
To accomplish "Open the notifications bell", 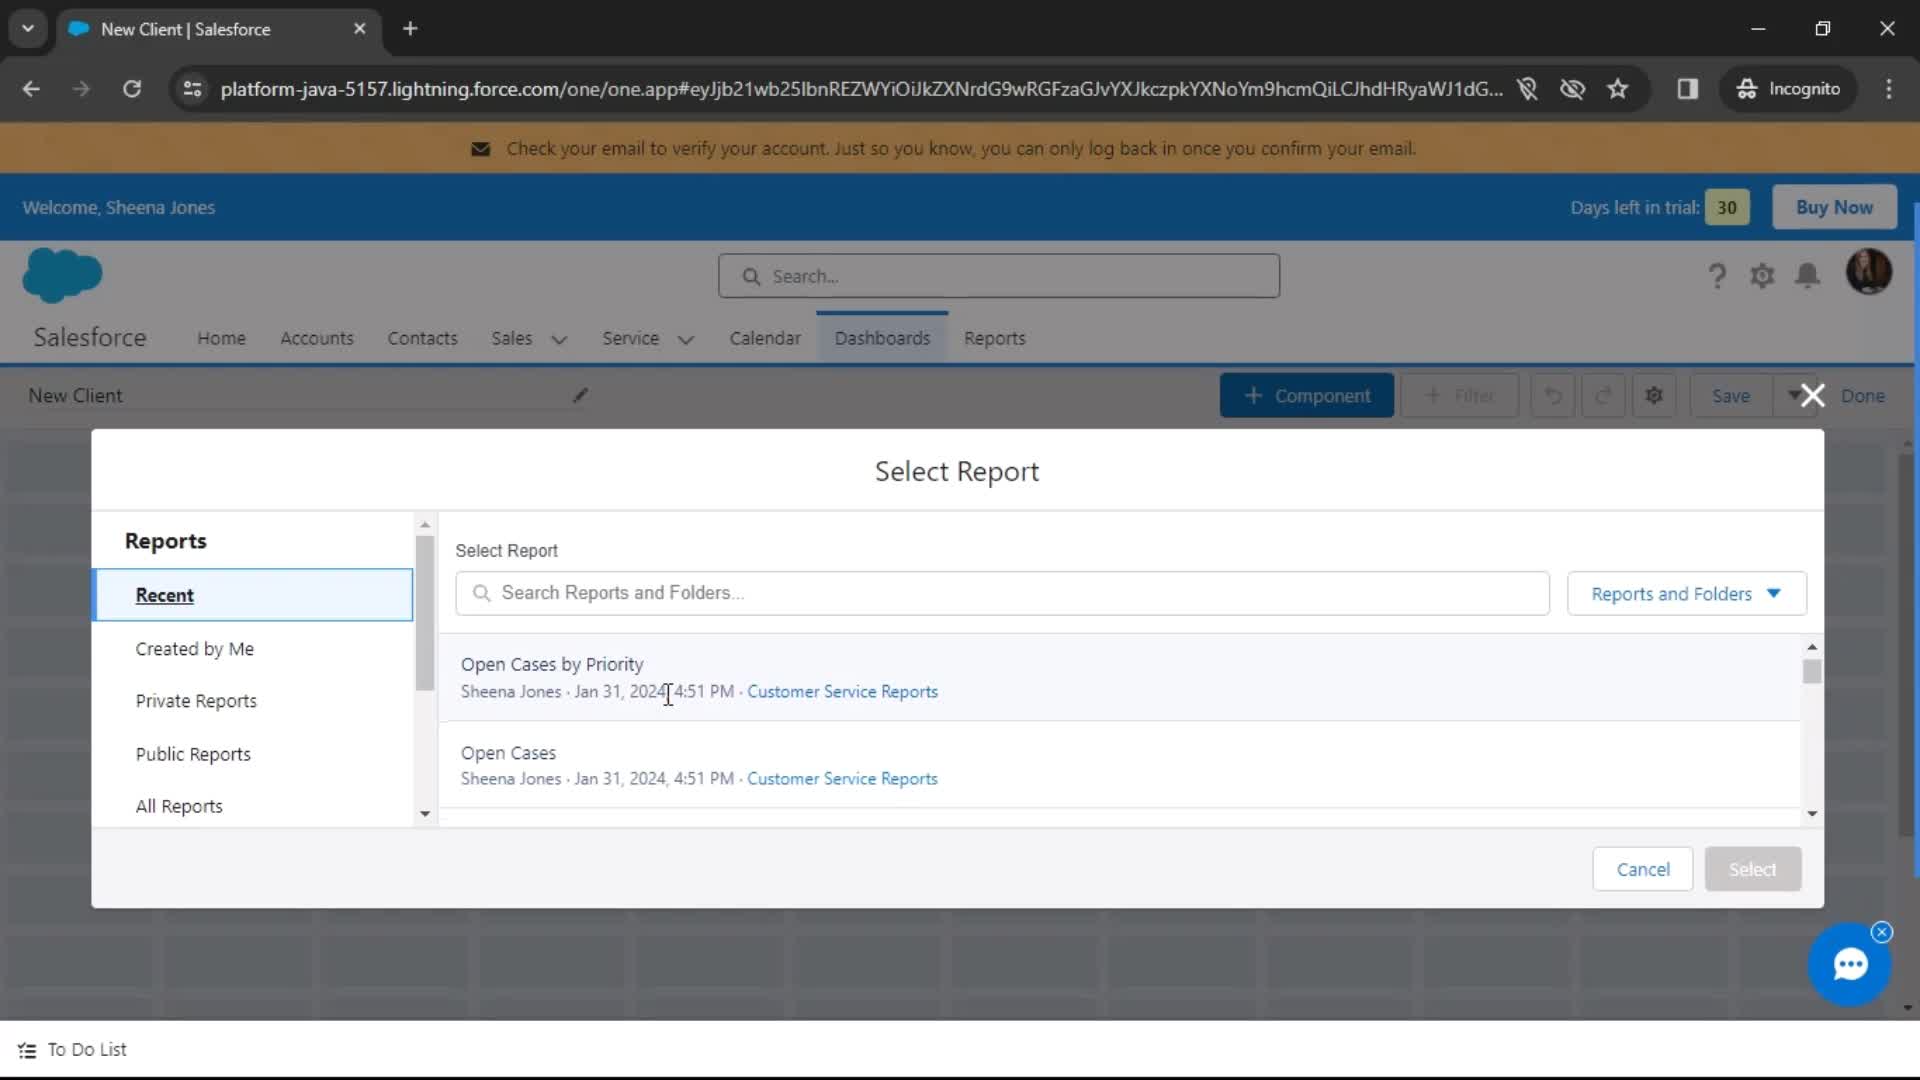I will tap(1807, 276).
